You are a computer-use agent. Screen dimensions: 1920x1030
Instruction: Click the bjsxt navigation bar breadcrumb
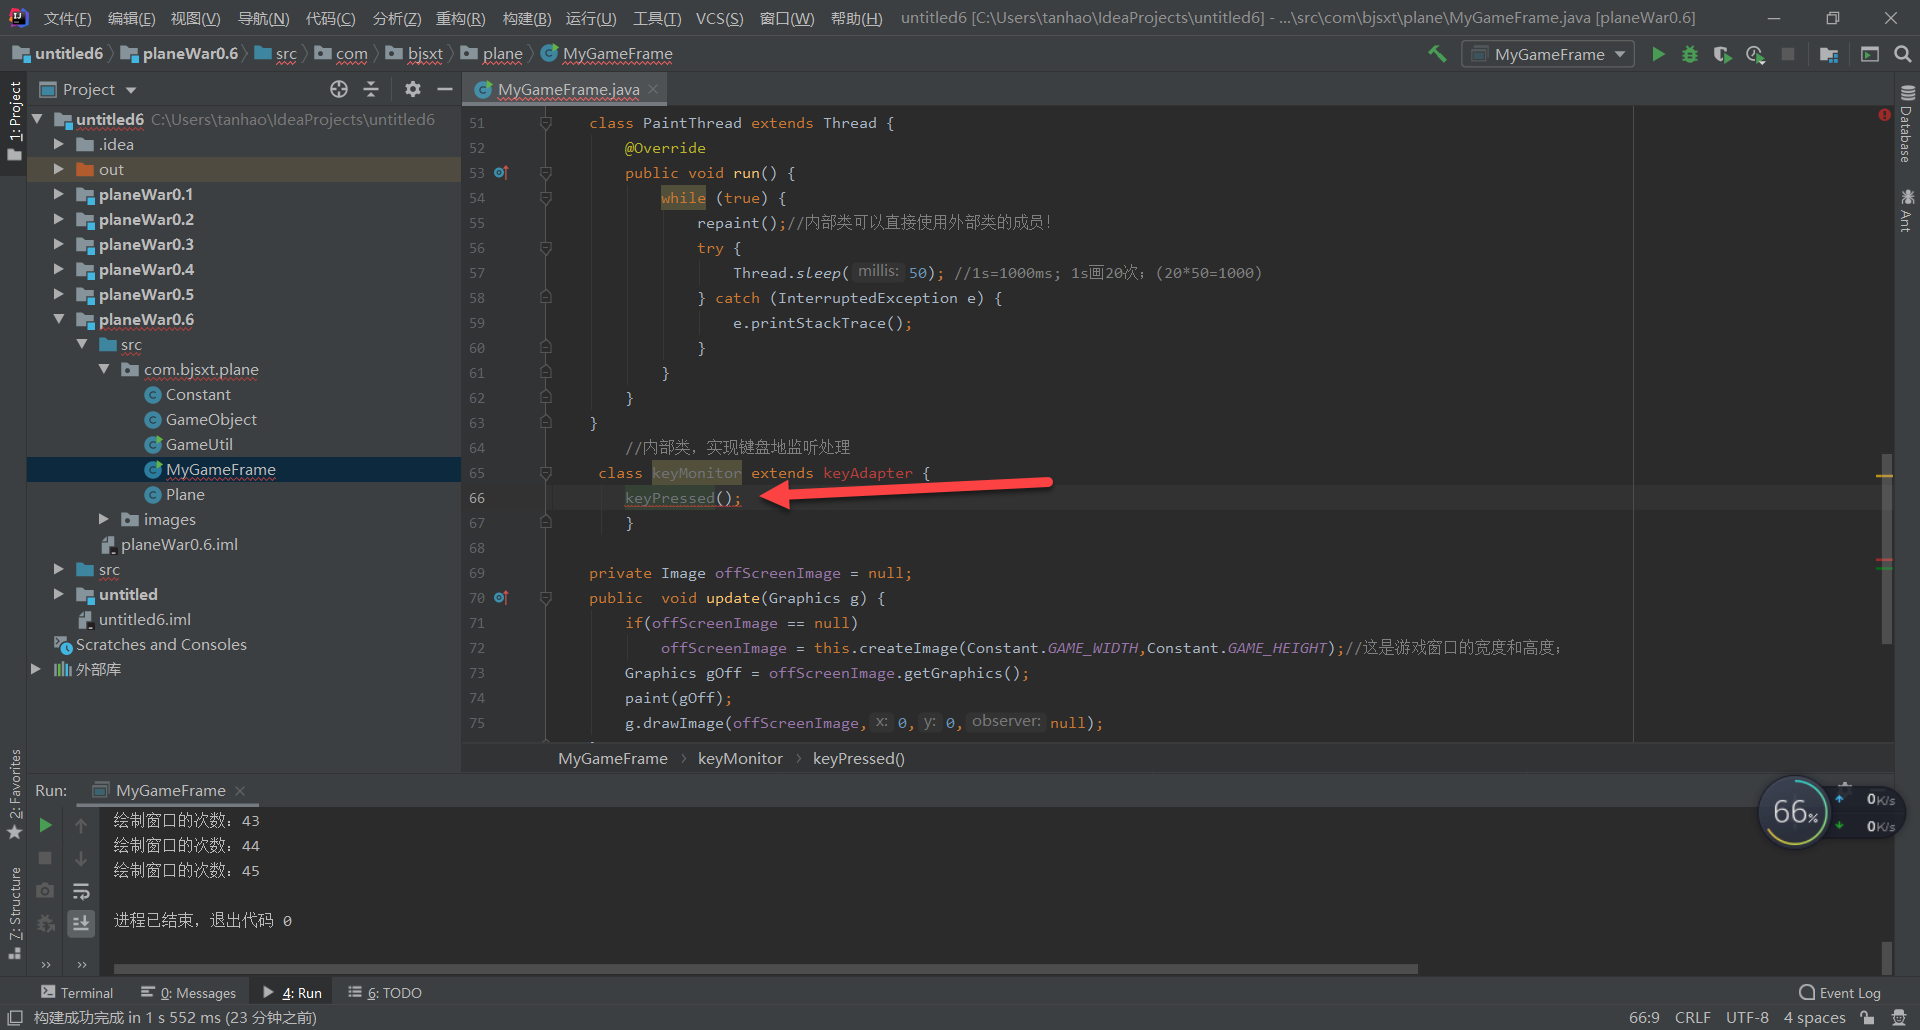point(424,54)
